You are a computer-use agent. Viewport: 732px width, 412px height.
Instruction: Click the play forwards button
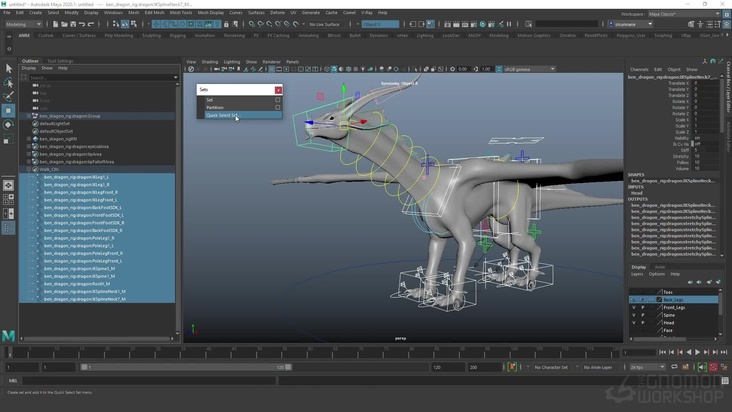tap(697, 352)
